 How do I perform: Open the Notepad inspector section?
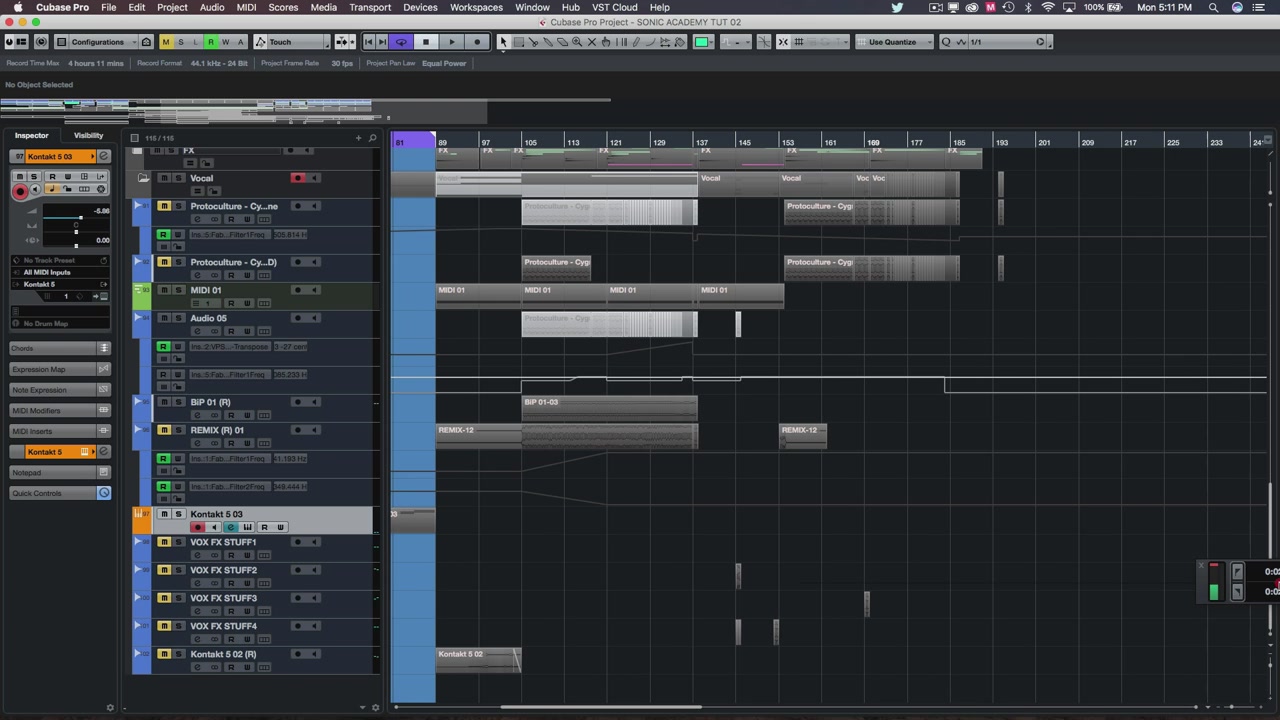pyautogui.click(x=60, y=472)
